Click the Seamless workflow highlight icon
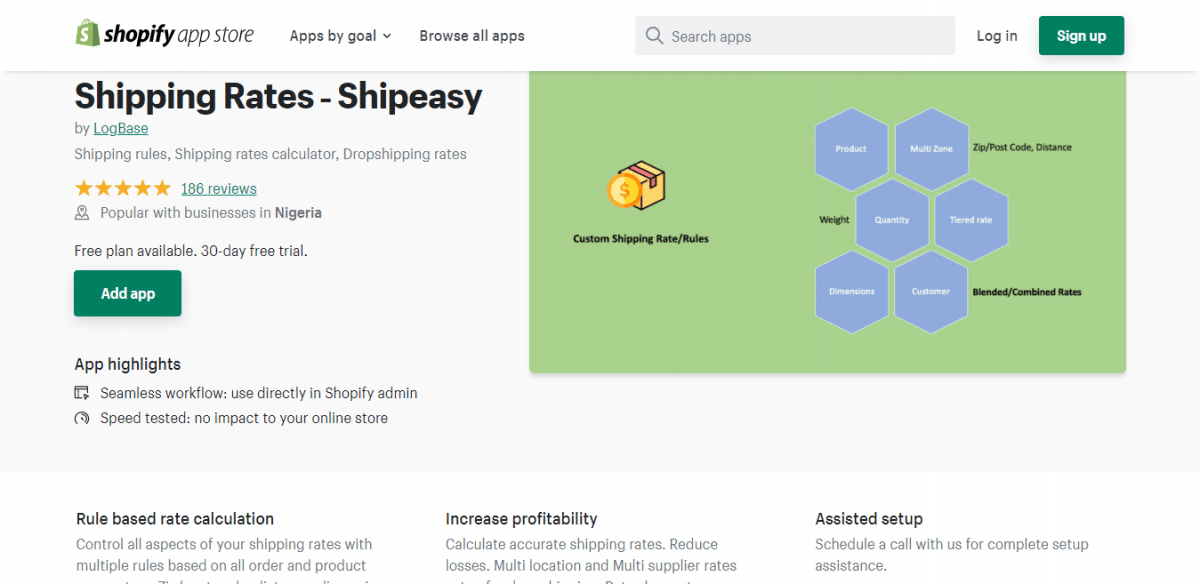 coord(82,393)
